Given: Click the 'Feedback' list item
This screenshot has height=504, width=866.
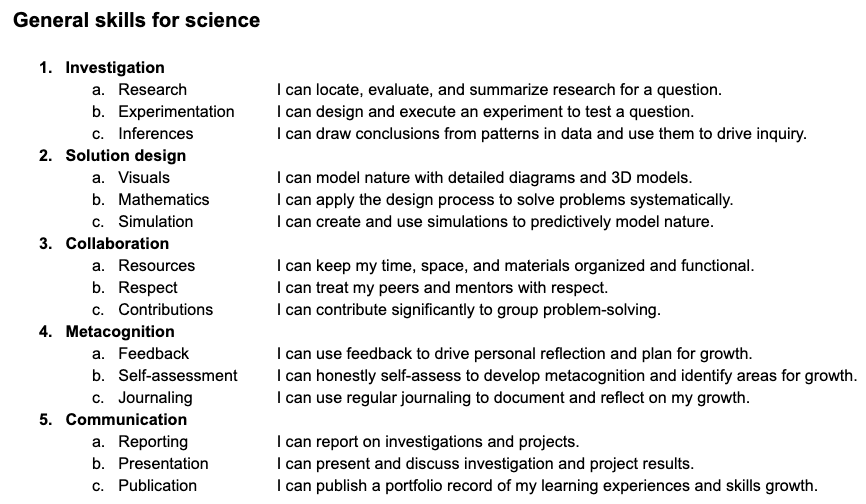Looking at the screenshot, I should coord(154,353).
